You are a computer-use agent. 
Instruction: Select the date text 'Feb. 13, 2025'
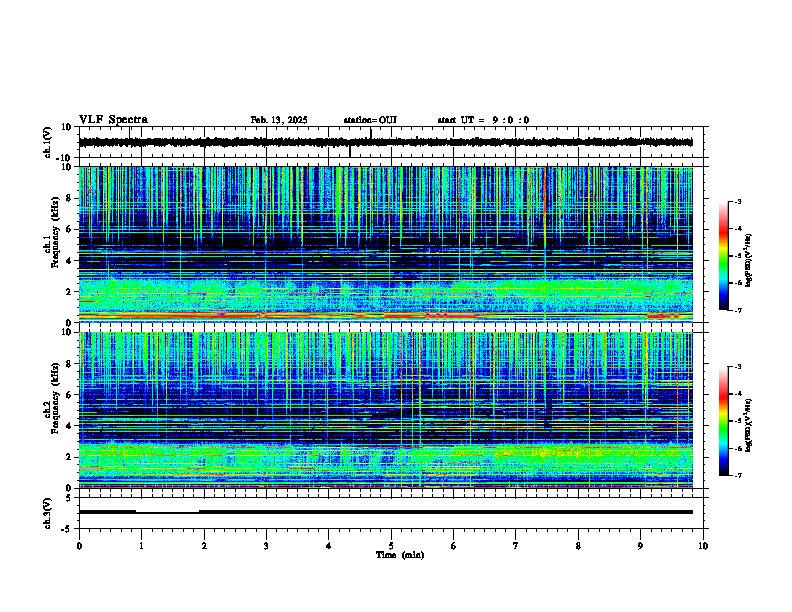[279, 120]
